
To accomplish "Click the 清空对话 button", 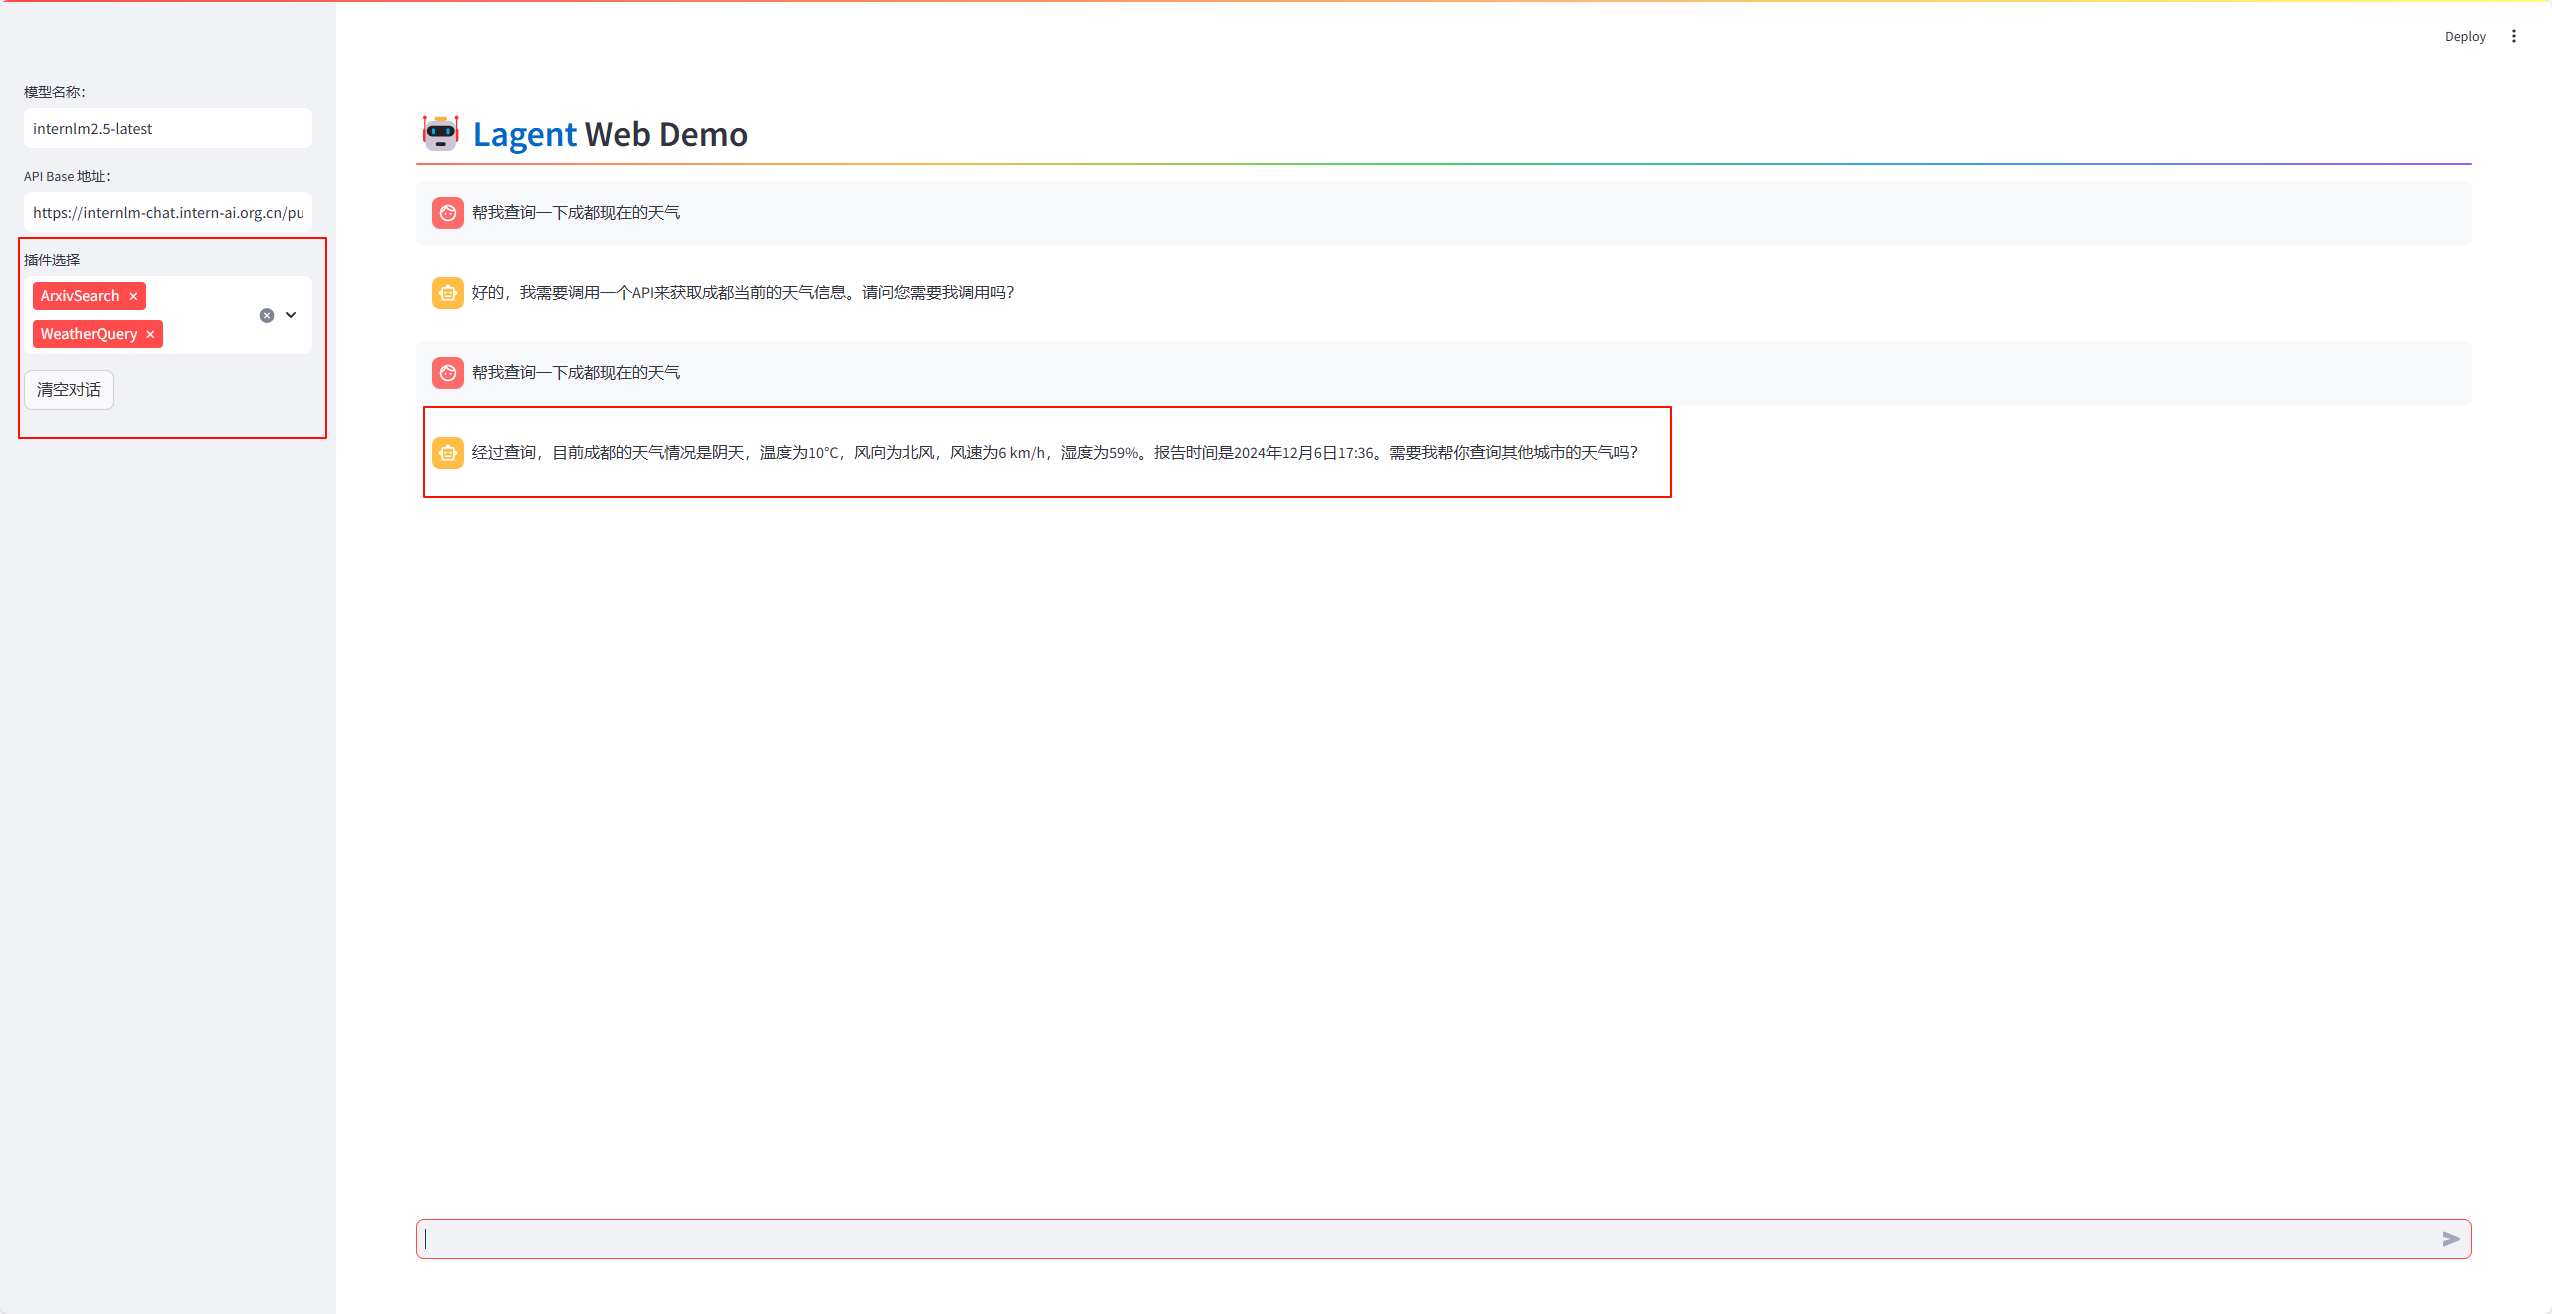I will coord(69,390).
